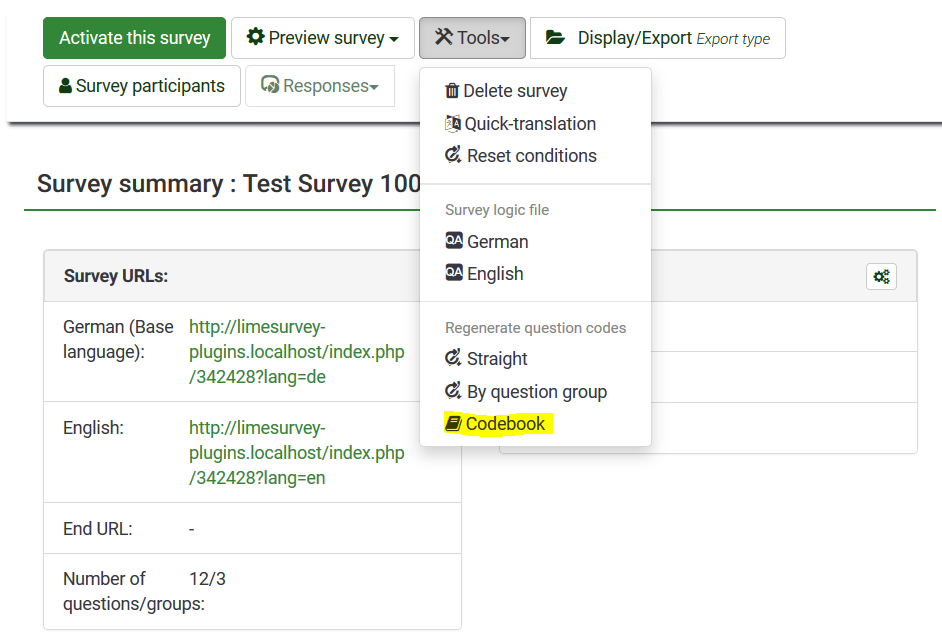942x638 pixels.
Task: Click the book icon next to Codebook
Action: [453, 424]
